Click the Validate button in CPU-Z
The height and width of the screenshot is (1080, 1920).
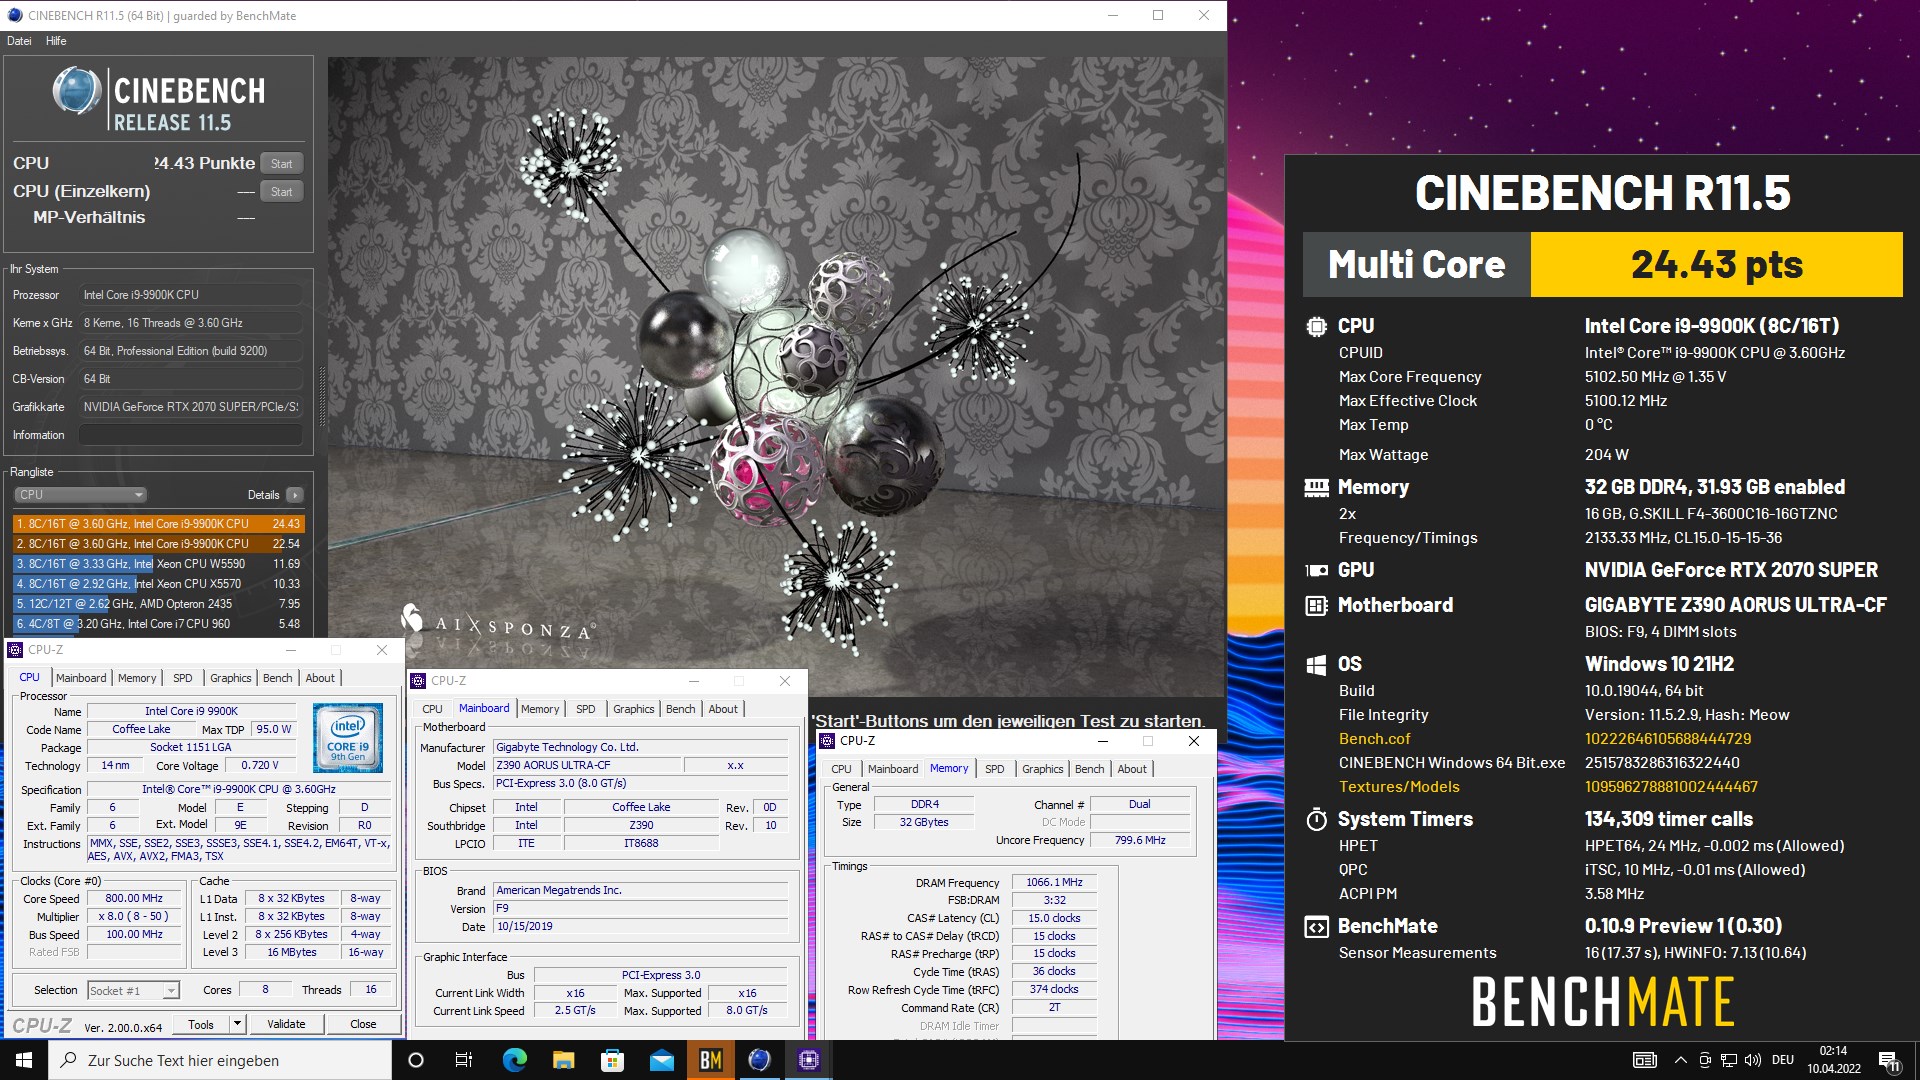(286, 1024)
